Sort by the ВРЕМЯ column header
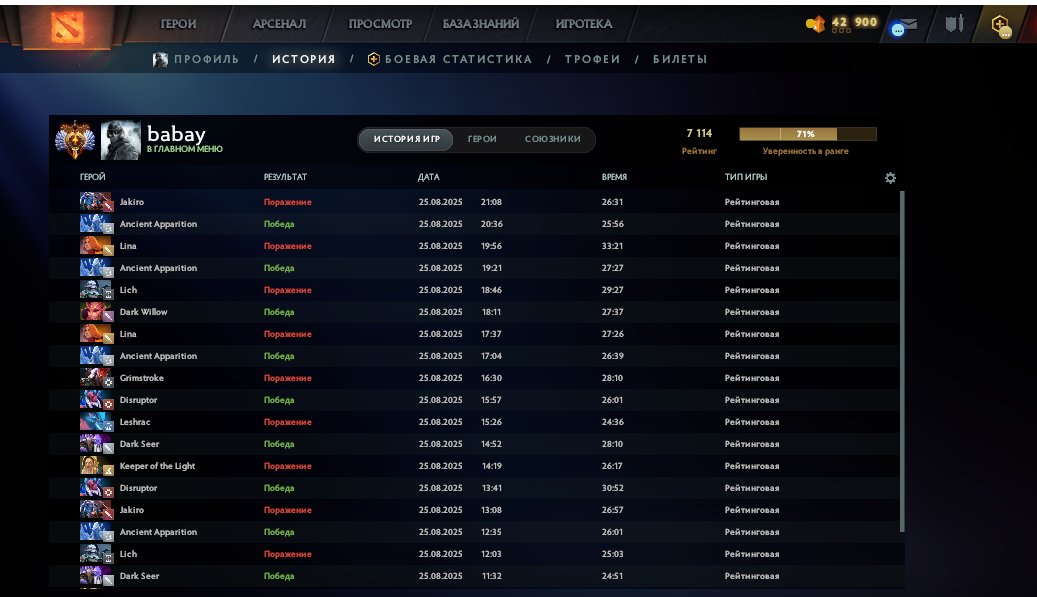Image resolution: width=1037 pixels, height=597 pixels. click(x=614, y=177)
